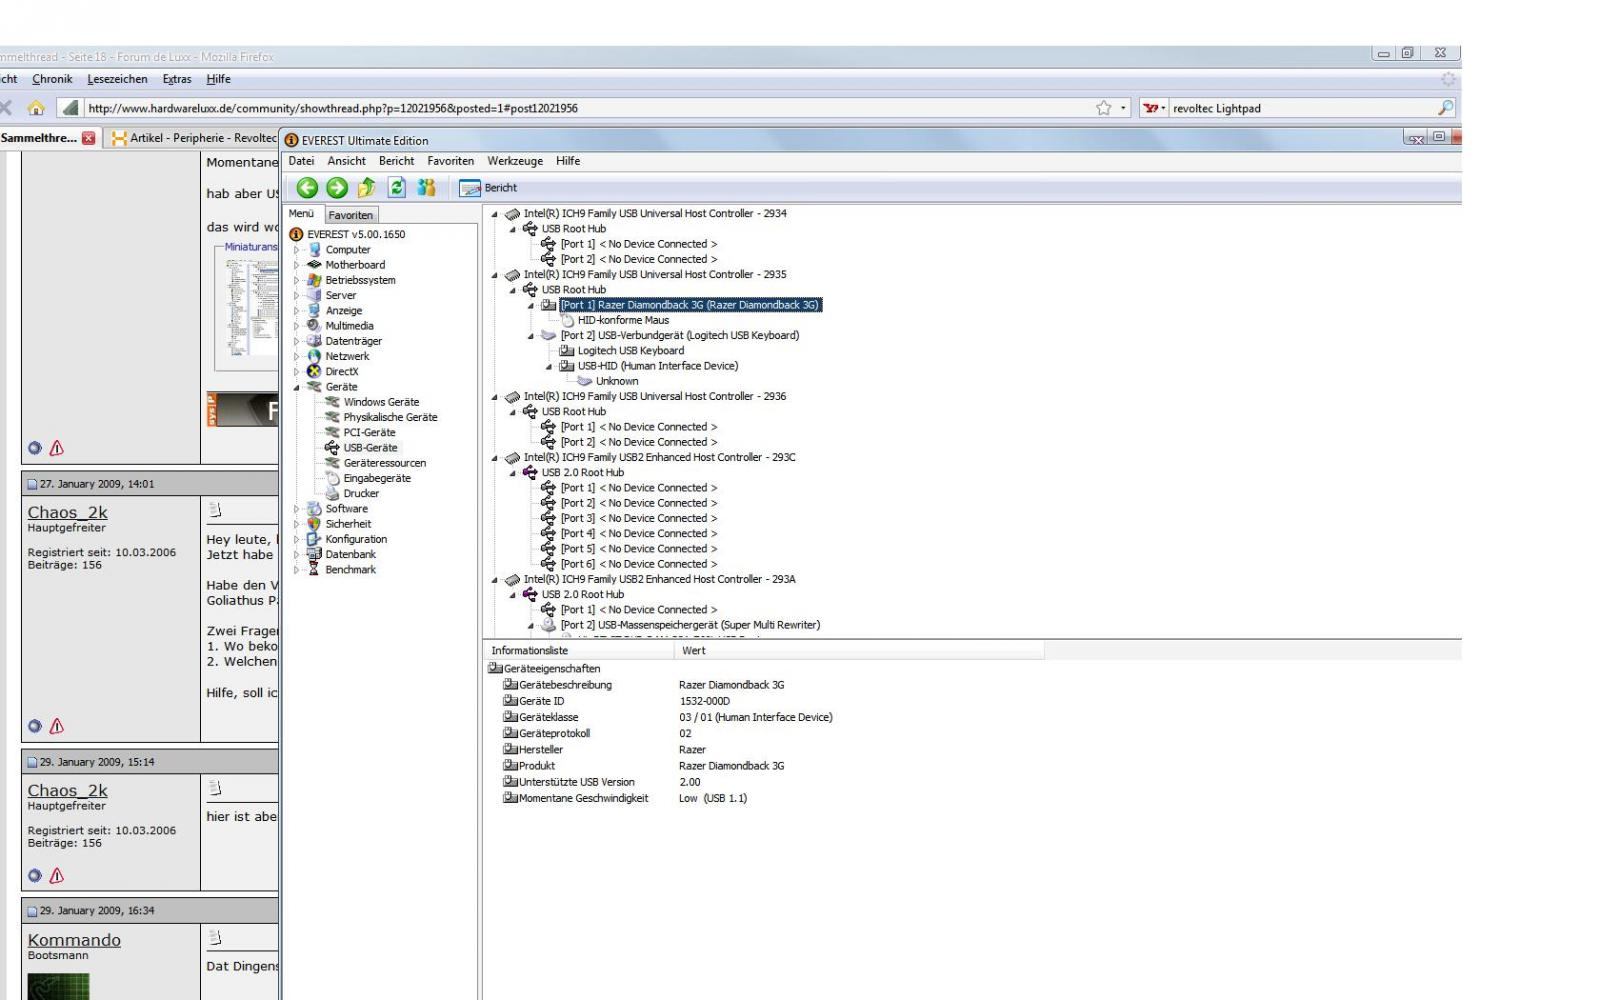Click the Wert column header
Viewport: 1600px width, 1000px height.
[859, 651]
